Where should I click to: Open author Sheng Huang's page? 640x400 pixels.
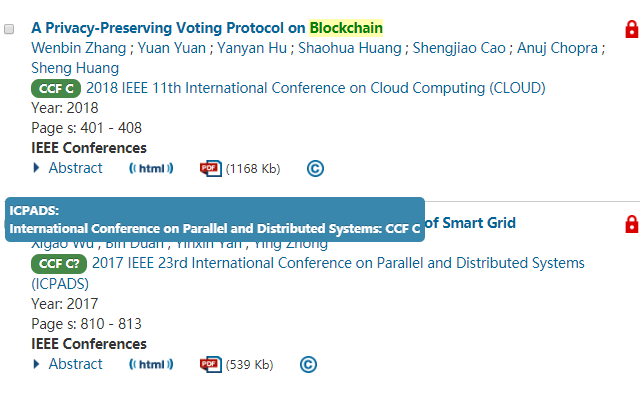click(75, 68)
